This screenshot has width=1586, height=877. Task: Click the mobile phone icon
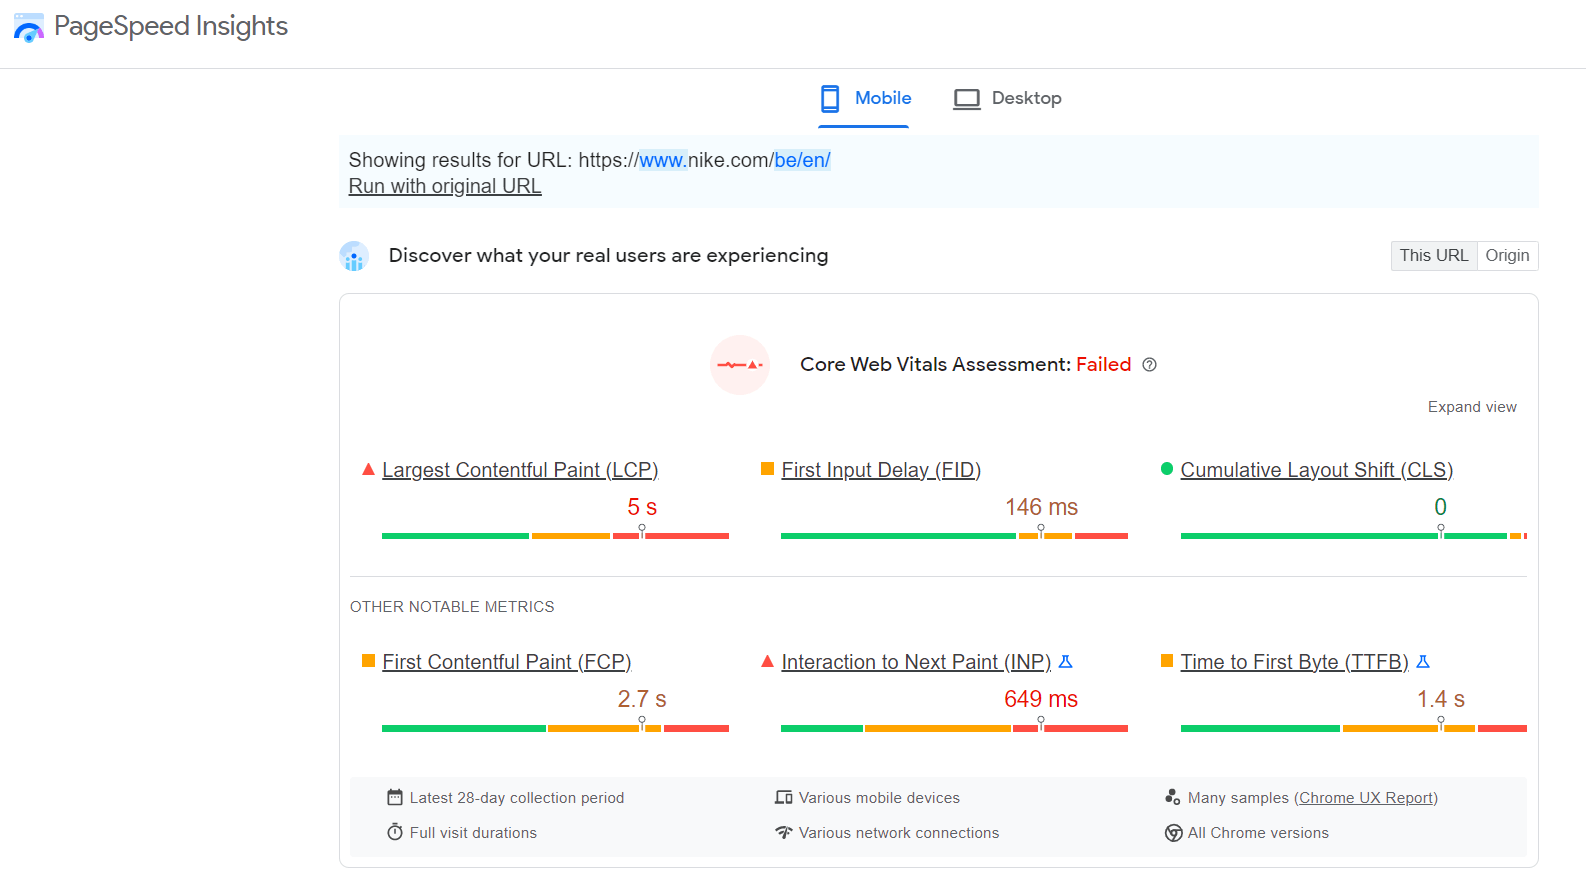point(830,98)
